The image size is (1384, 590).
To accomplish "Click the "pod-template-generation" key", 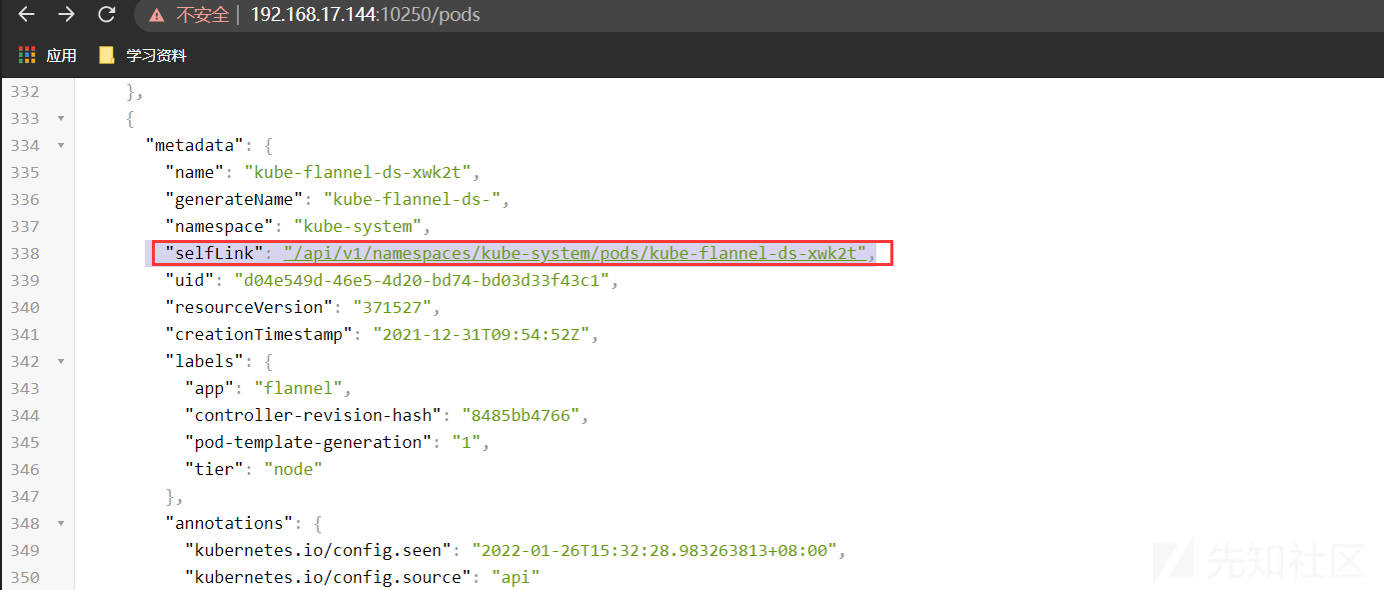I will (308, 442).
